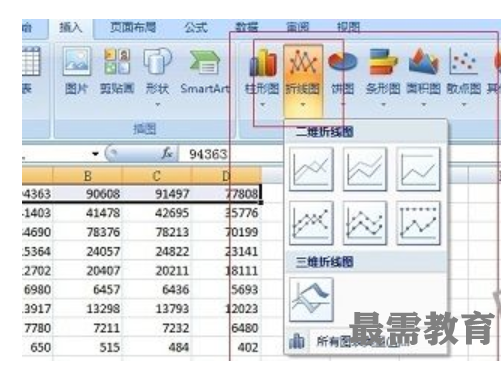Select cell containing 7232
The image size is (501, 368).
(157, 328)
